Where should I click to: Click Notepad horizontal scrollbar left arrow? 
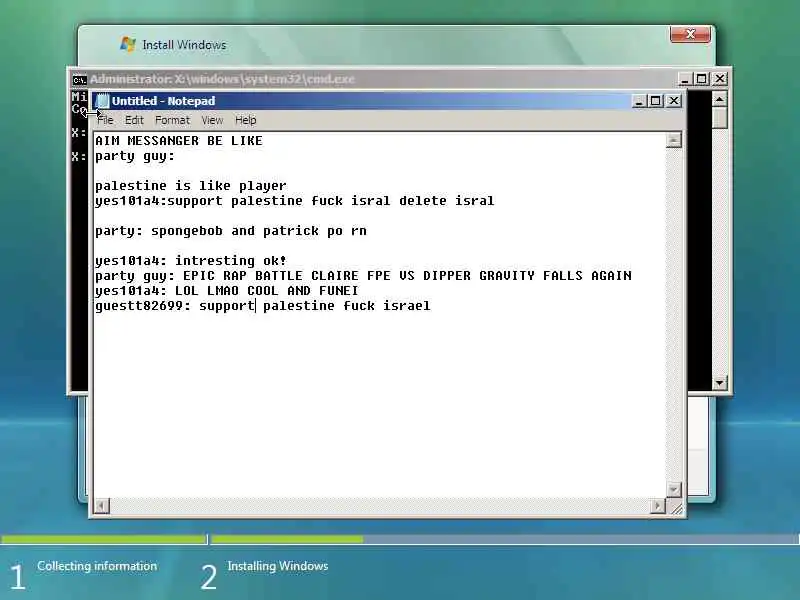(x=102, y=506)
